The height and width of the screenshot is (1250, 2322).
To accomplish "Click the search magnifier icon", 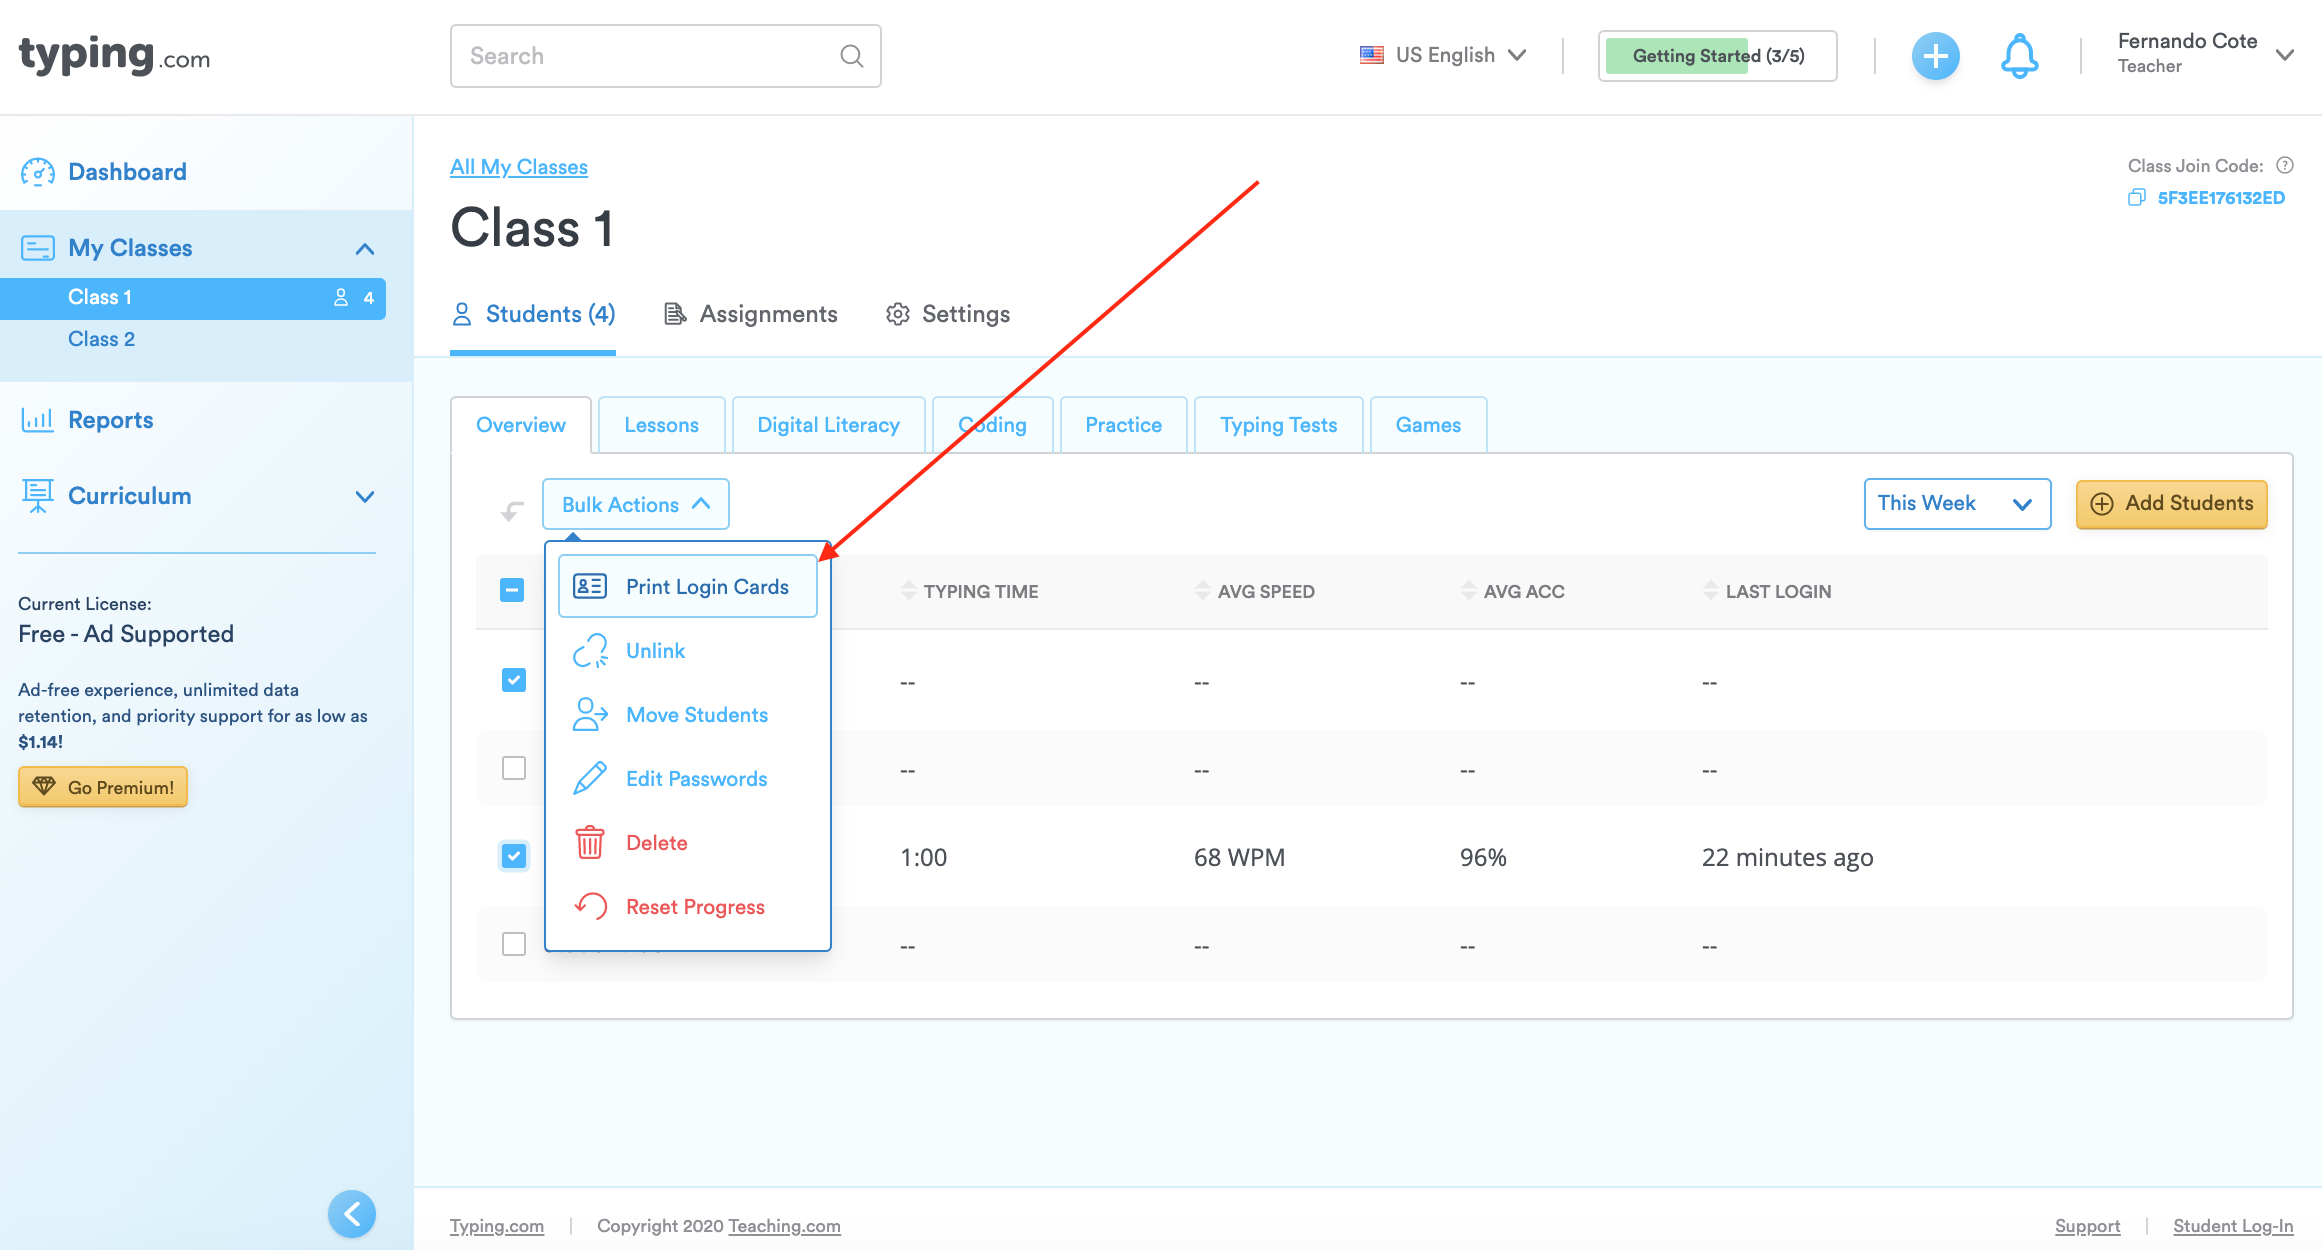I will 851,56.
